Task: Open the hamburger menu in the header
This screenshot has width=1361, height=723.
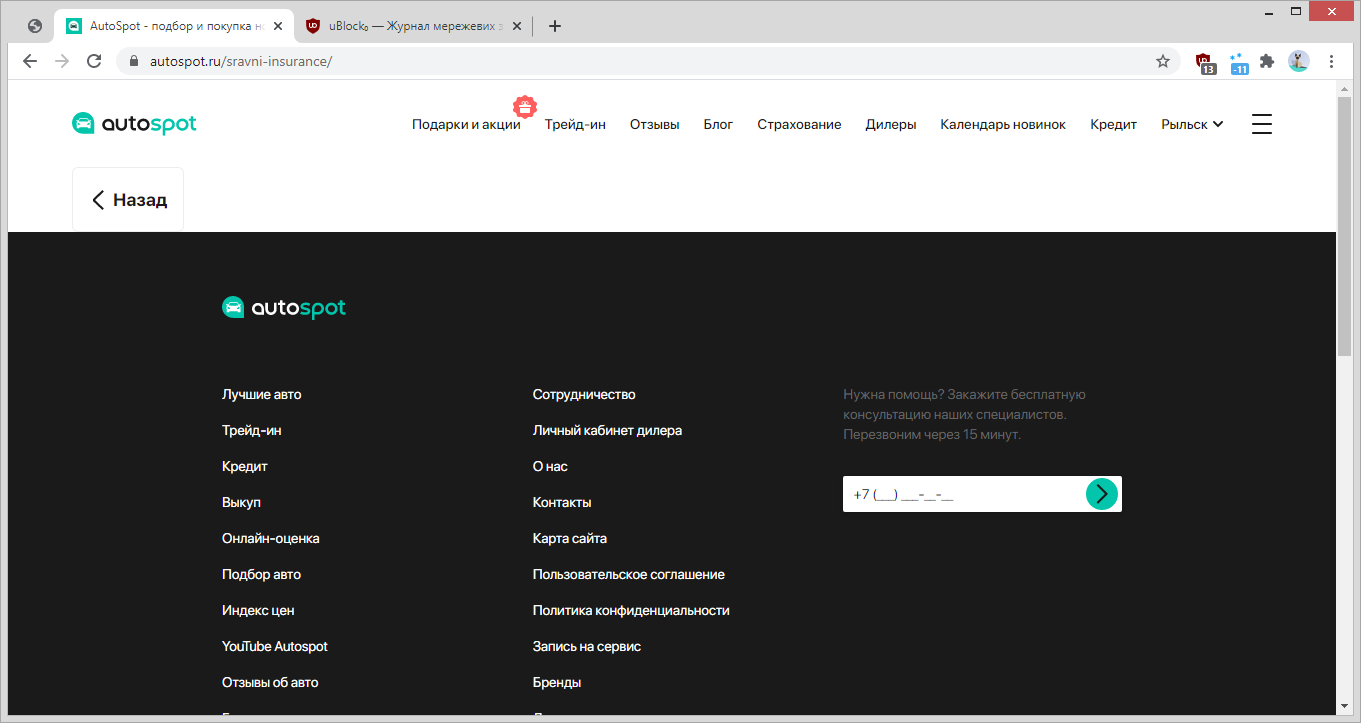Action: pos(1261,124)
